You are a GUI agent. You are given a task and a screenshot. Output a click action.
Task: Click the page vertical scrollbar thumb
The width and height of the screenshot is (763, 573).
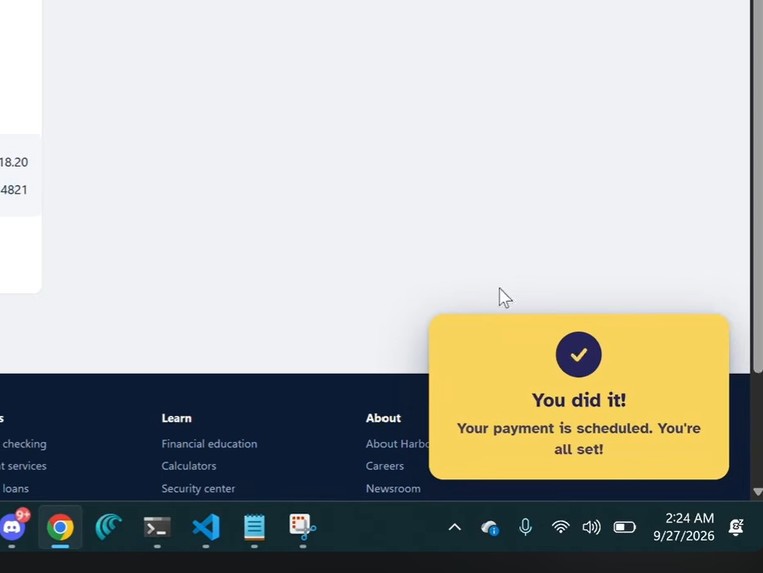point(758,187)
